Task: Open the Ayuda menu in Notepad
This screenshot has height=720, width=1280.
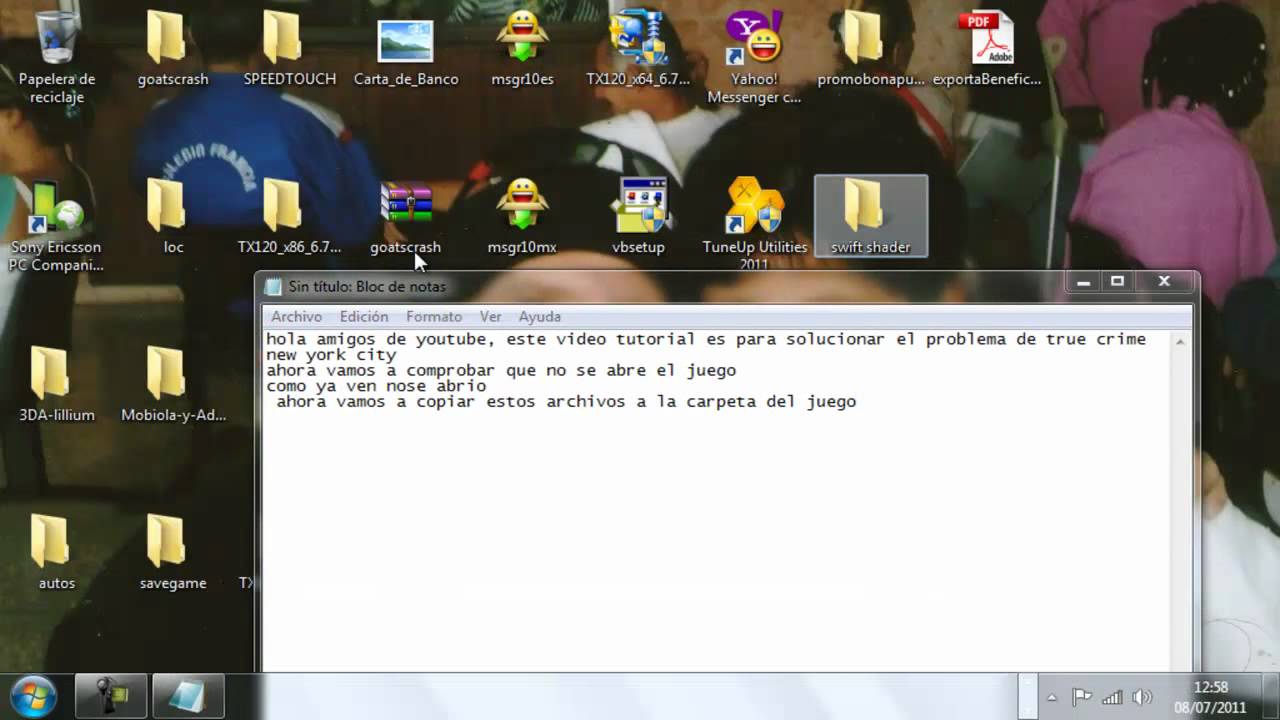Action: point(540,316)
